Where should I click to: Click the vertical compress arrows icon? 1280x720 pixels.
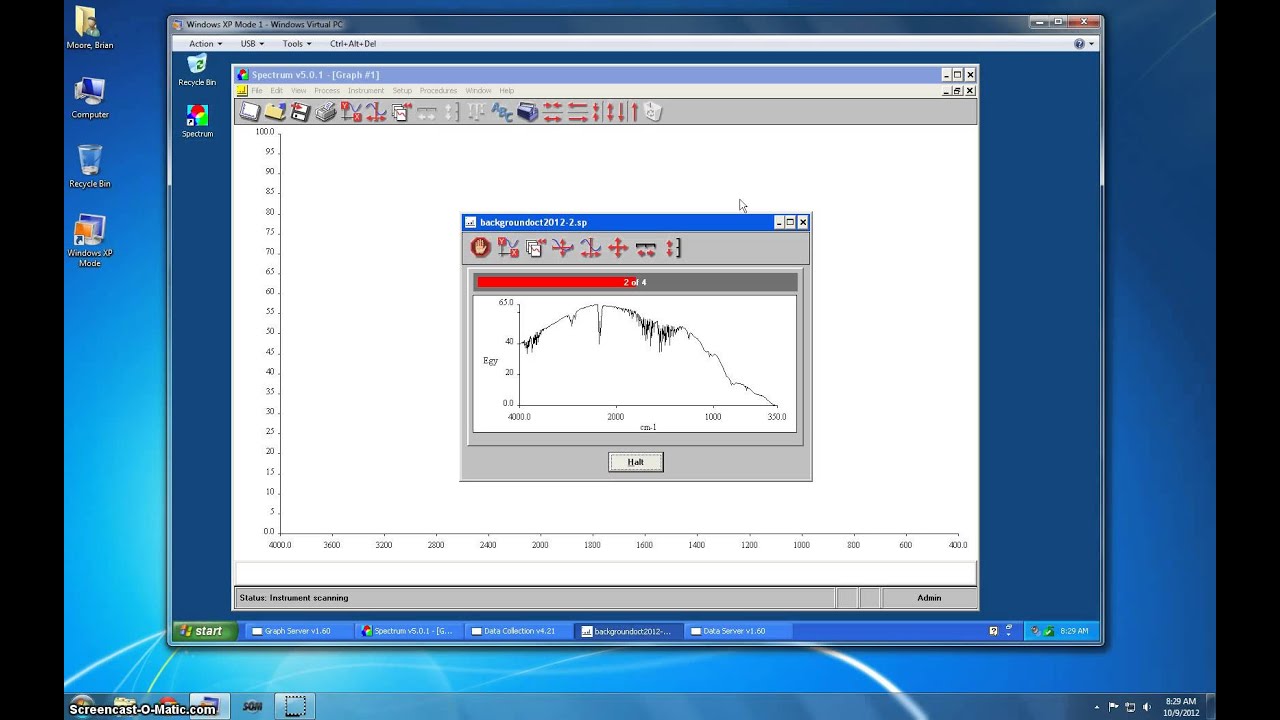click(597, 112)
